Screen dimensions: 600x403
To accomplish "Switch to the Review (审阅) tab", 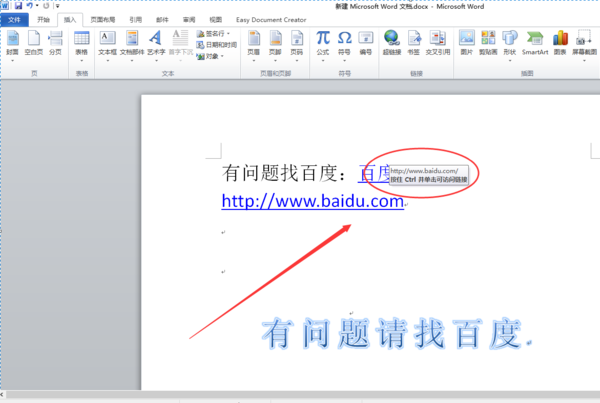I will (x=189, y=20).
